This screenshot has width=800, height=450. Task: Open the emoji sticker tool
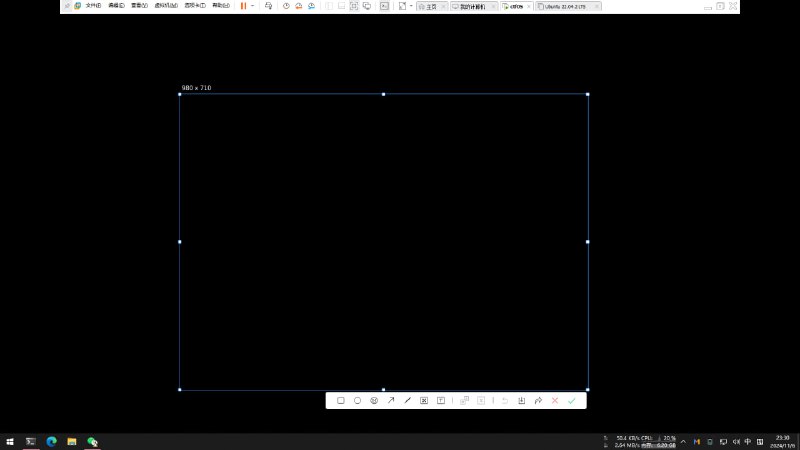(x=374, y=401)
